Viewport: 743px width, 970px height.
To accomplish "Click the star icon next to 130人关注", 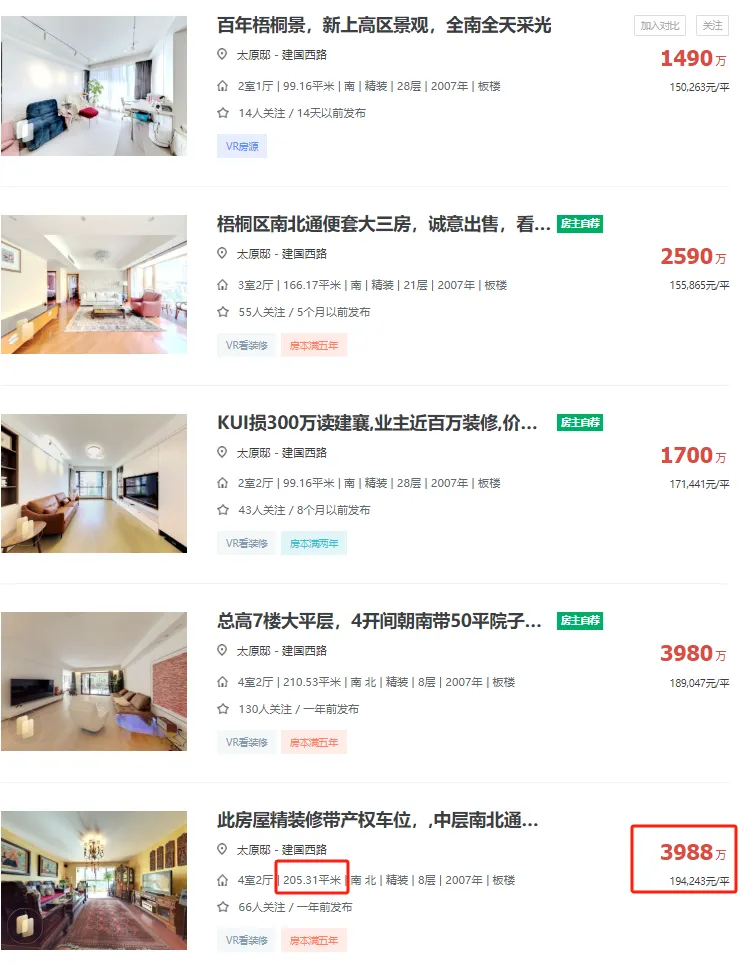I will point(223,709).
